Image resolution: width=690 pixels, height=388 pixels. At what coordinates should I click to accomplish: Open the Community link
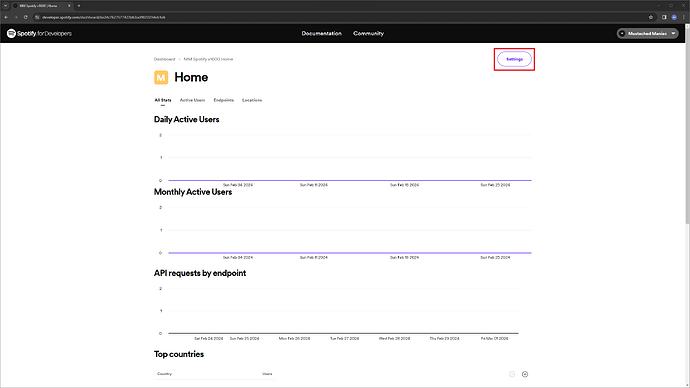tap(368, 33)
